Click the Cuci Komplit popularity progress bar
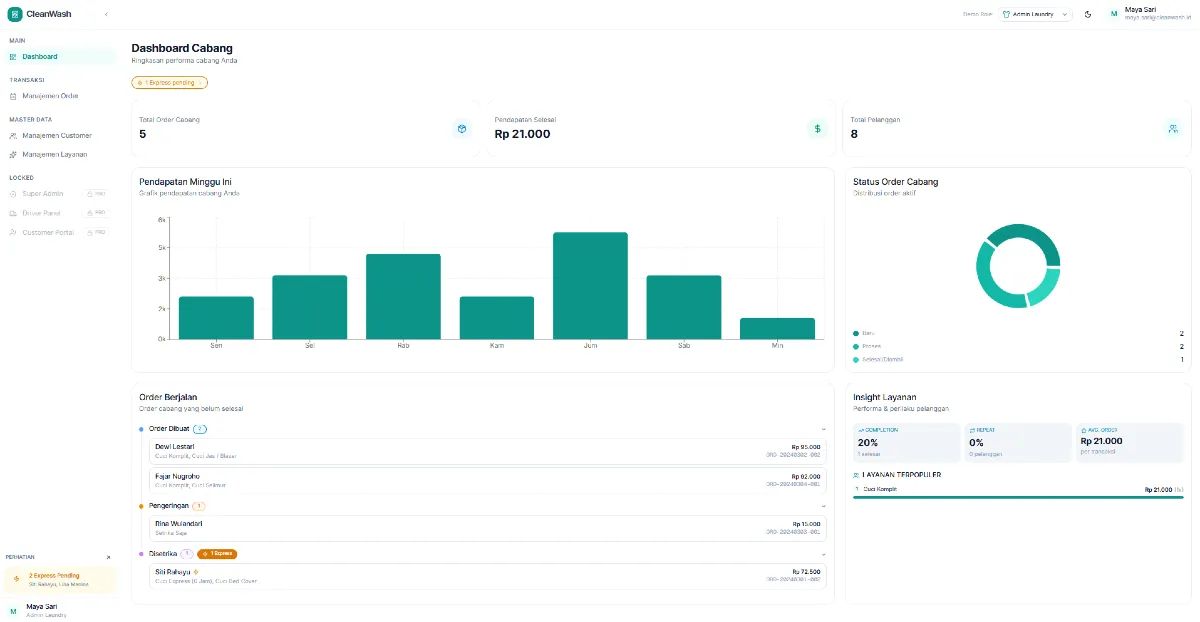 [x=1018, y=497]
